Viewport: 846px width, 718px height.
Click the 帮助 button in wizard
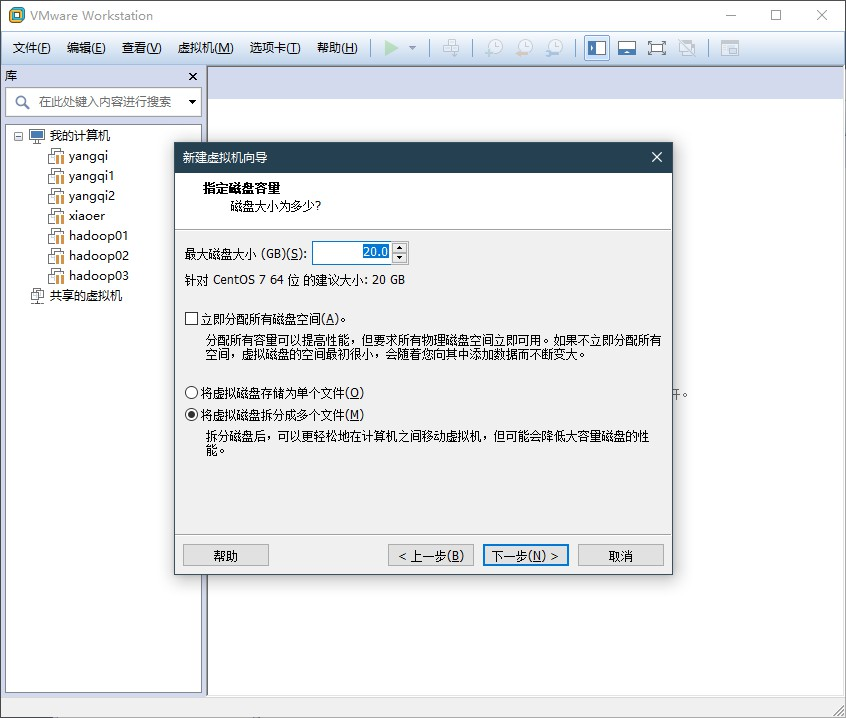226,555
